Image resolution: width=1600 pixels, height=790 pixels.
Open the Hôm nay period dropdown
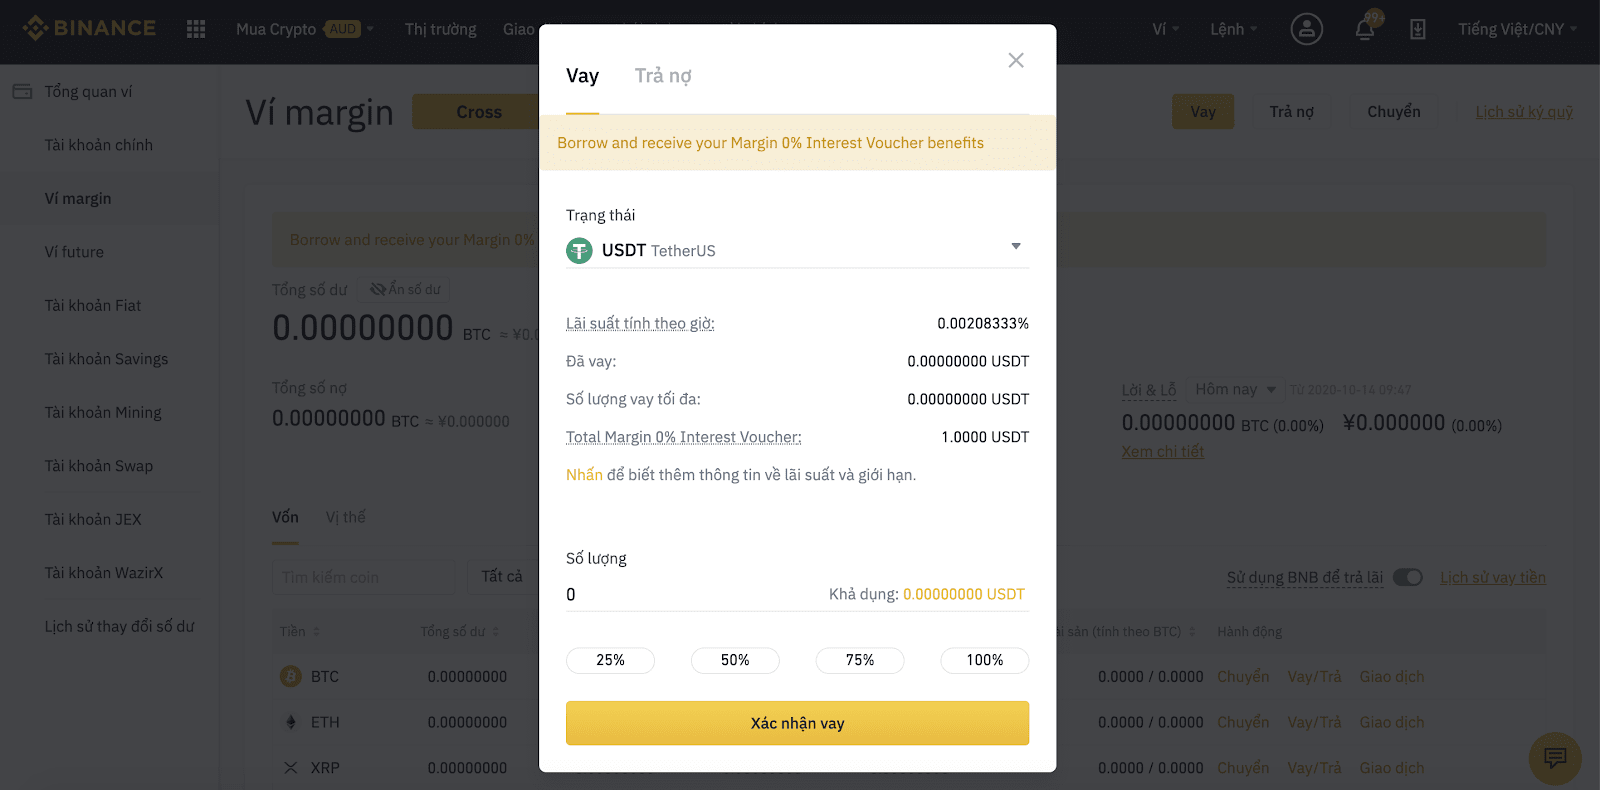point(1236,389)
